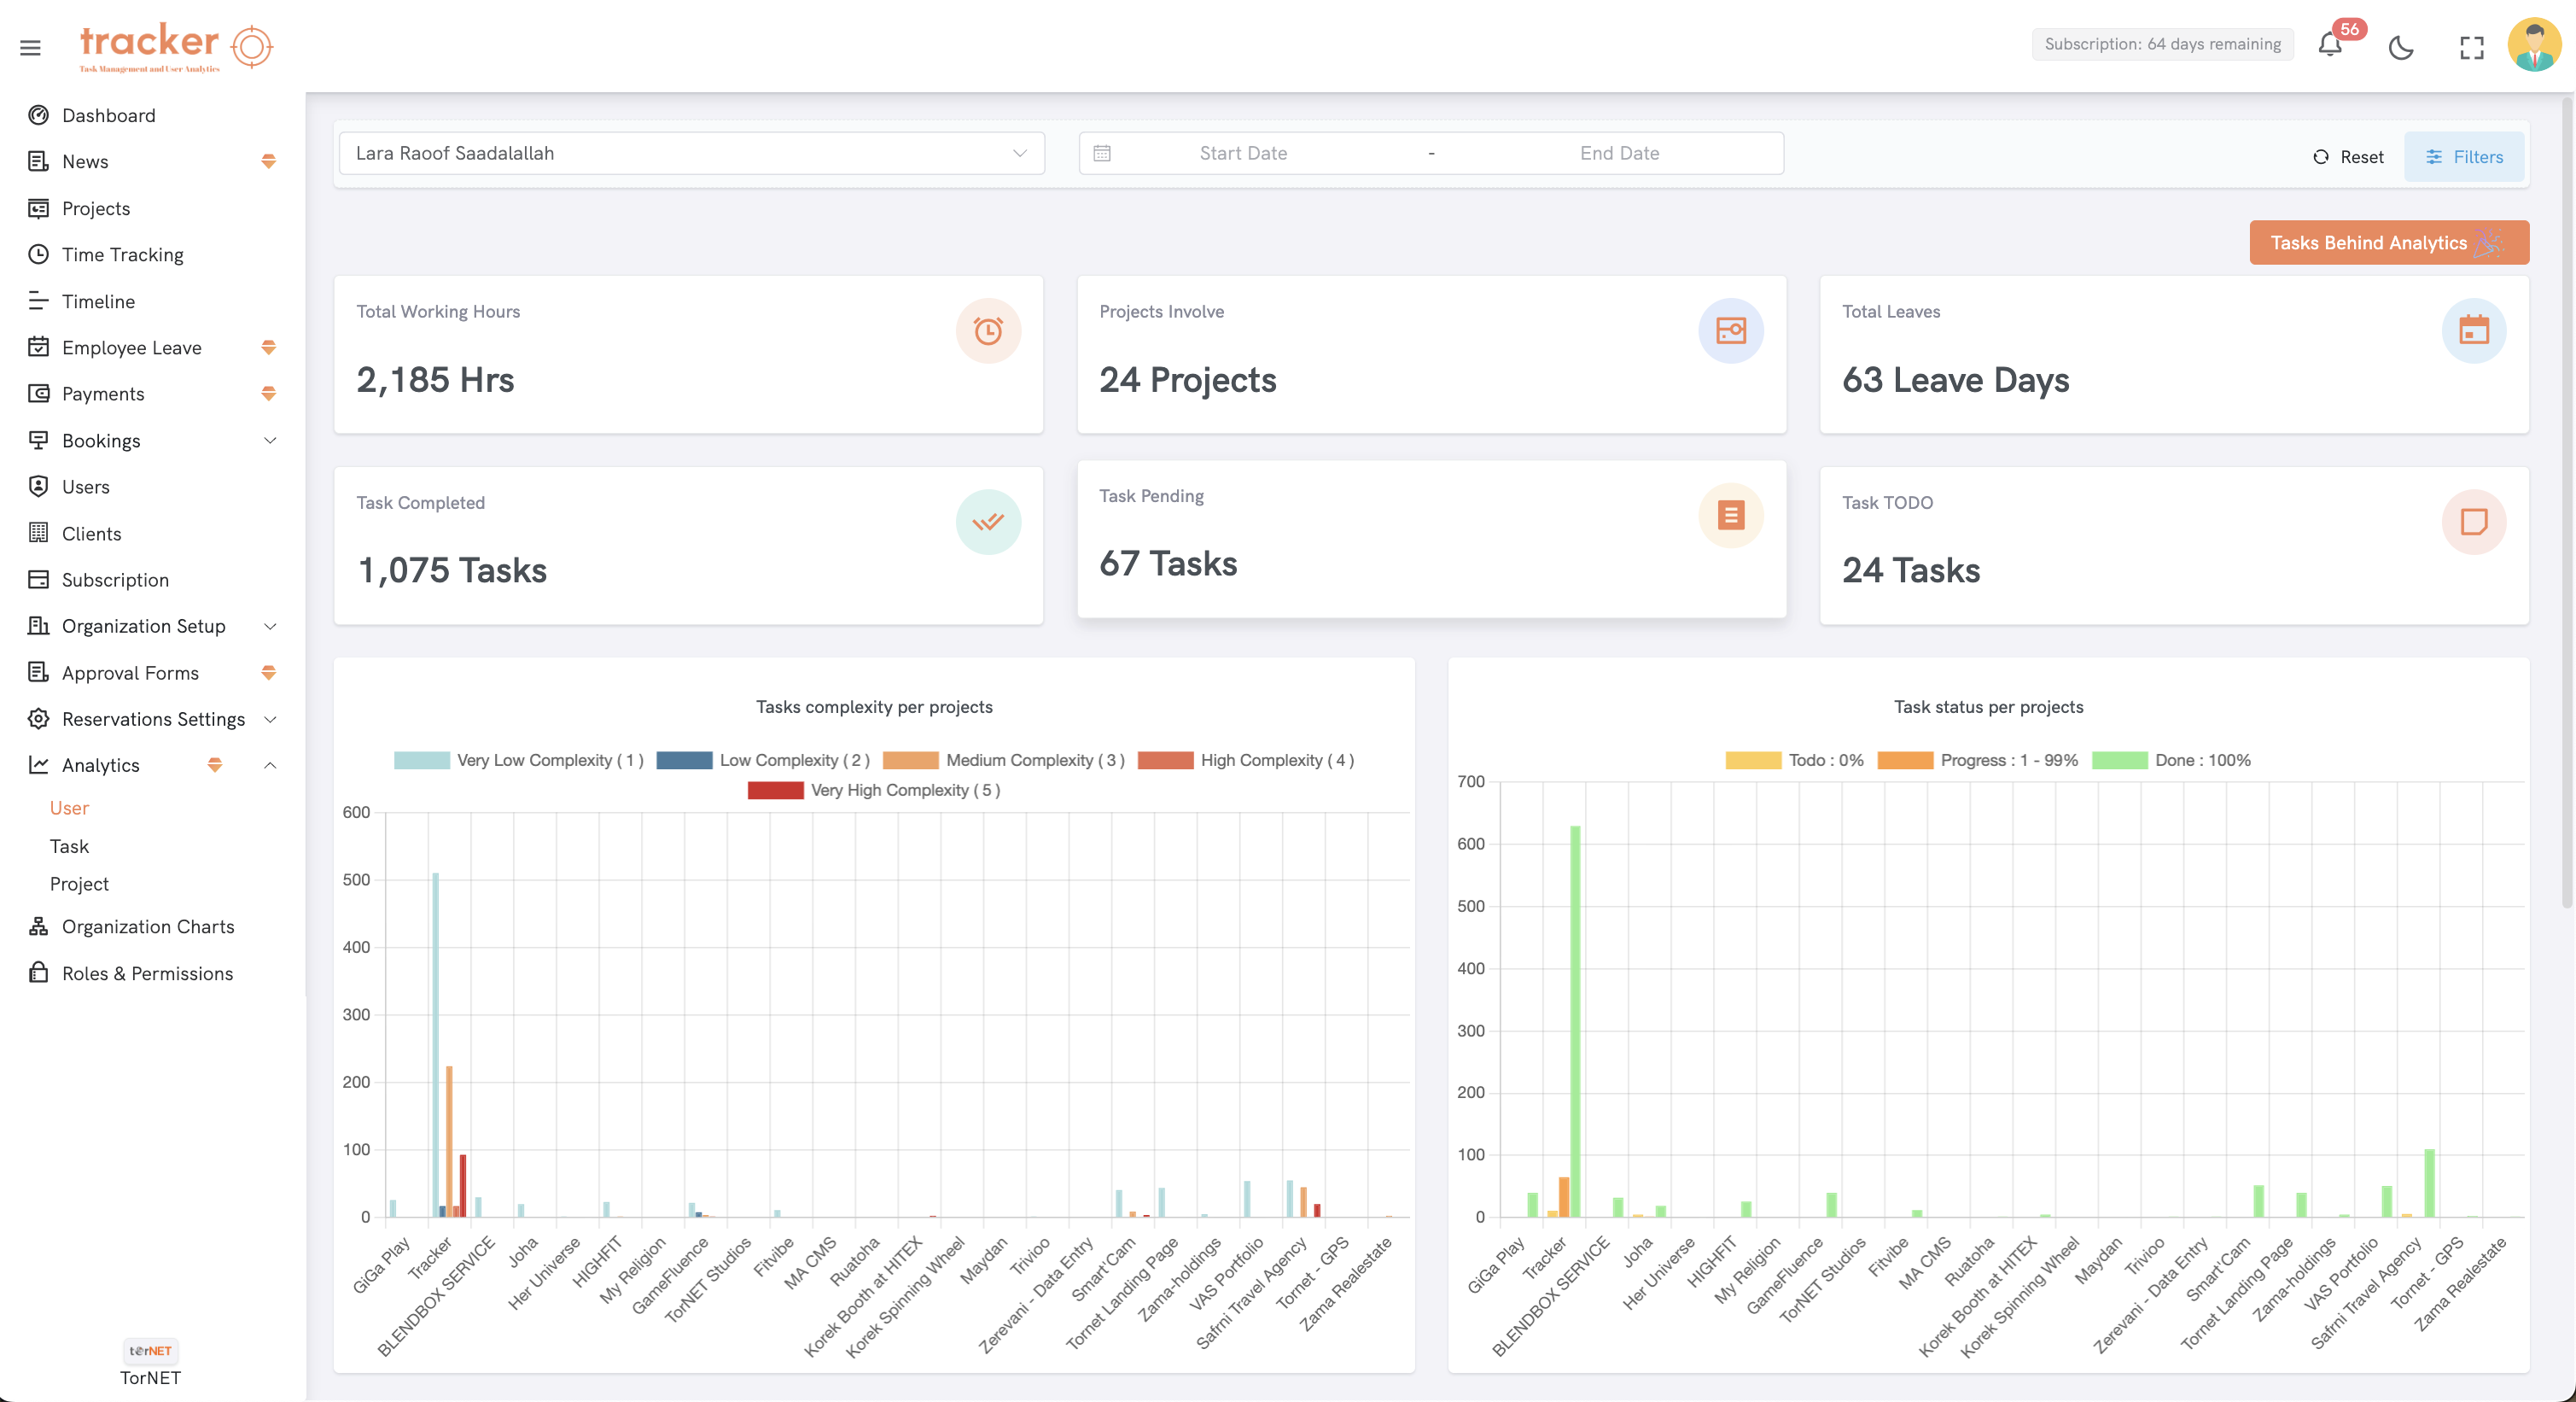Enter fullscreen mode via the expand icon
This screenshot has height=1402, width=2576.
pyautogui.click(x=2473, y=47)
